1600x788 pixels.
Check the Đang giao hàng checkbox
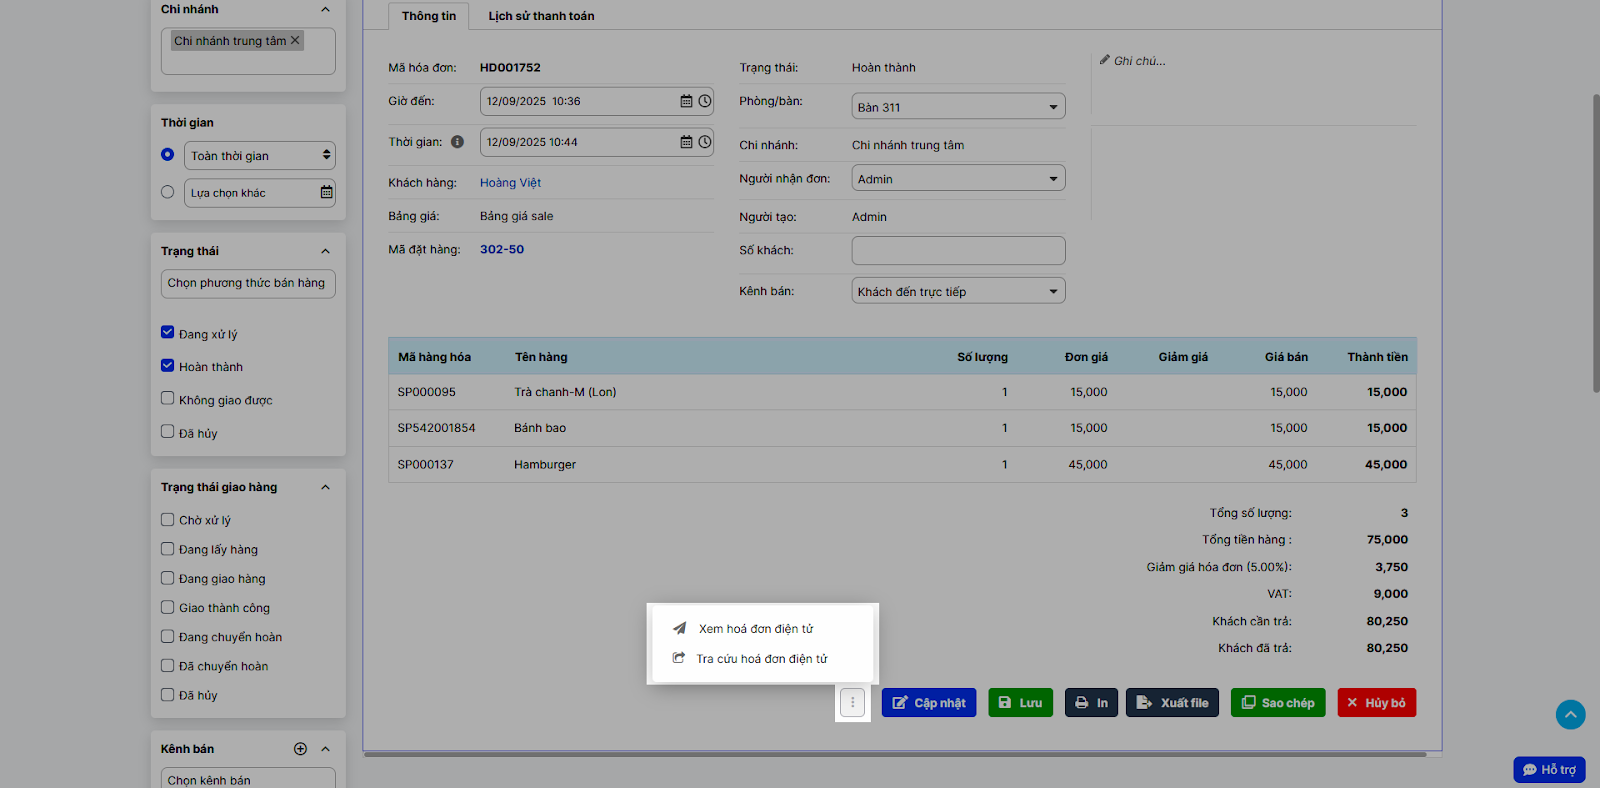[x=168, y=578]
